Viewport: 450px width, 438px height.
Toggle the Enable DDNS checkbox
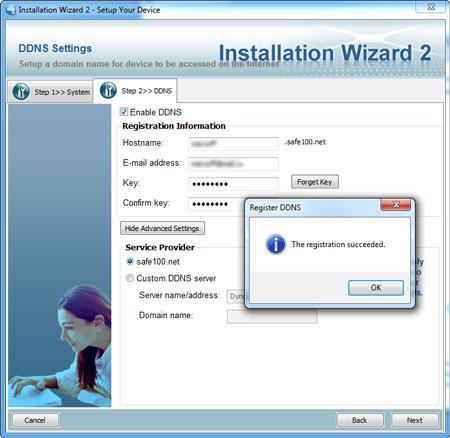(124, 112)
